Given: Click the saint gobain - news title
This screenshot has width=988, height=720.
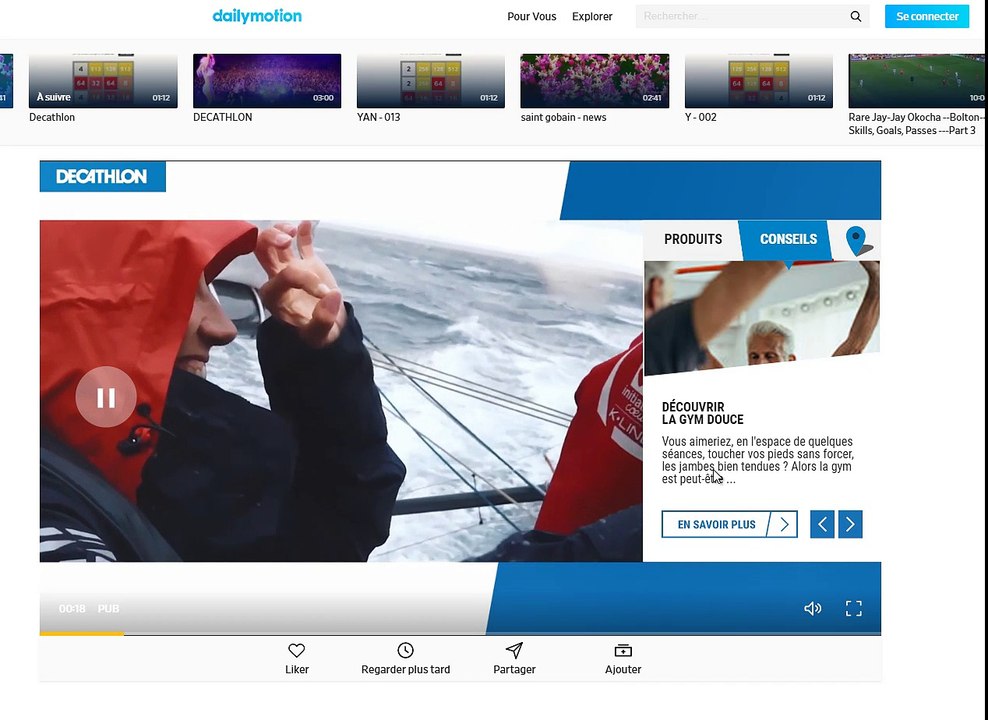Looking at the screenshot, I should (563, 117).
